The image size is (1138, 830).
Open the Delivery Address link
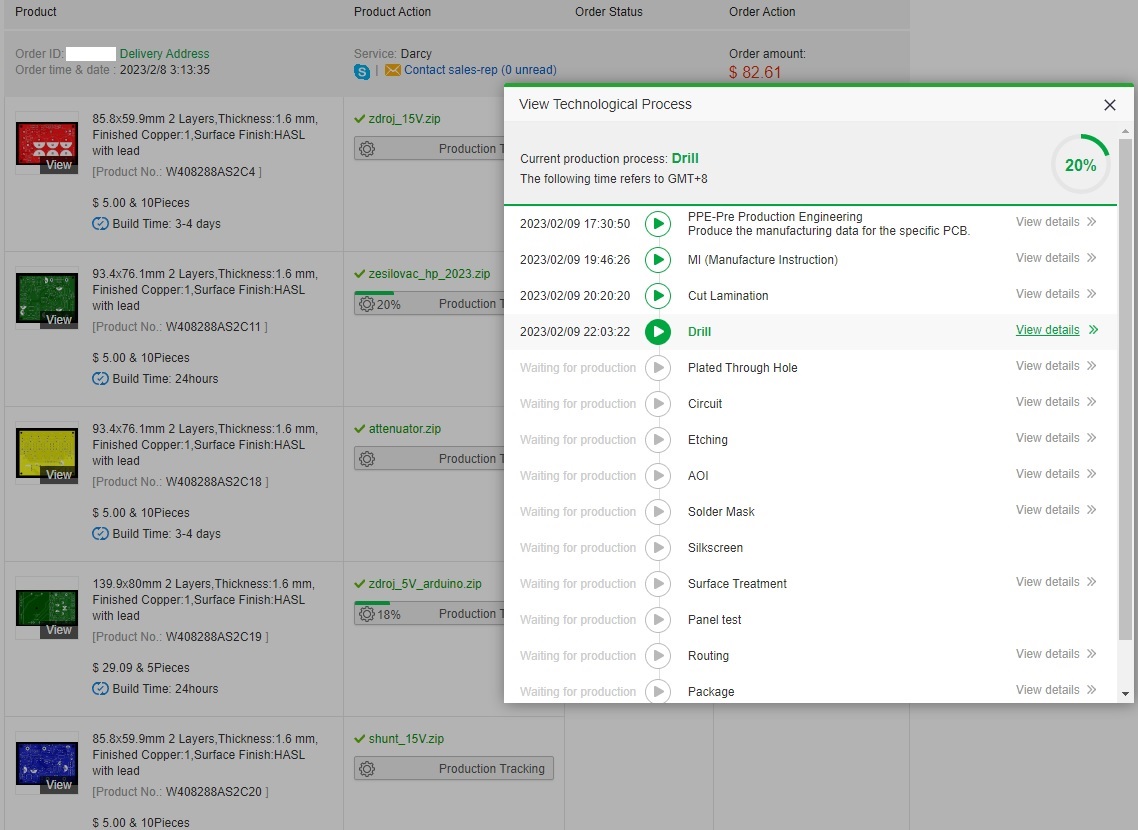[x=164, y=54]
